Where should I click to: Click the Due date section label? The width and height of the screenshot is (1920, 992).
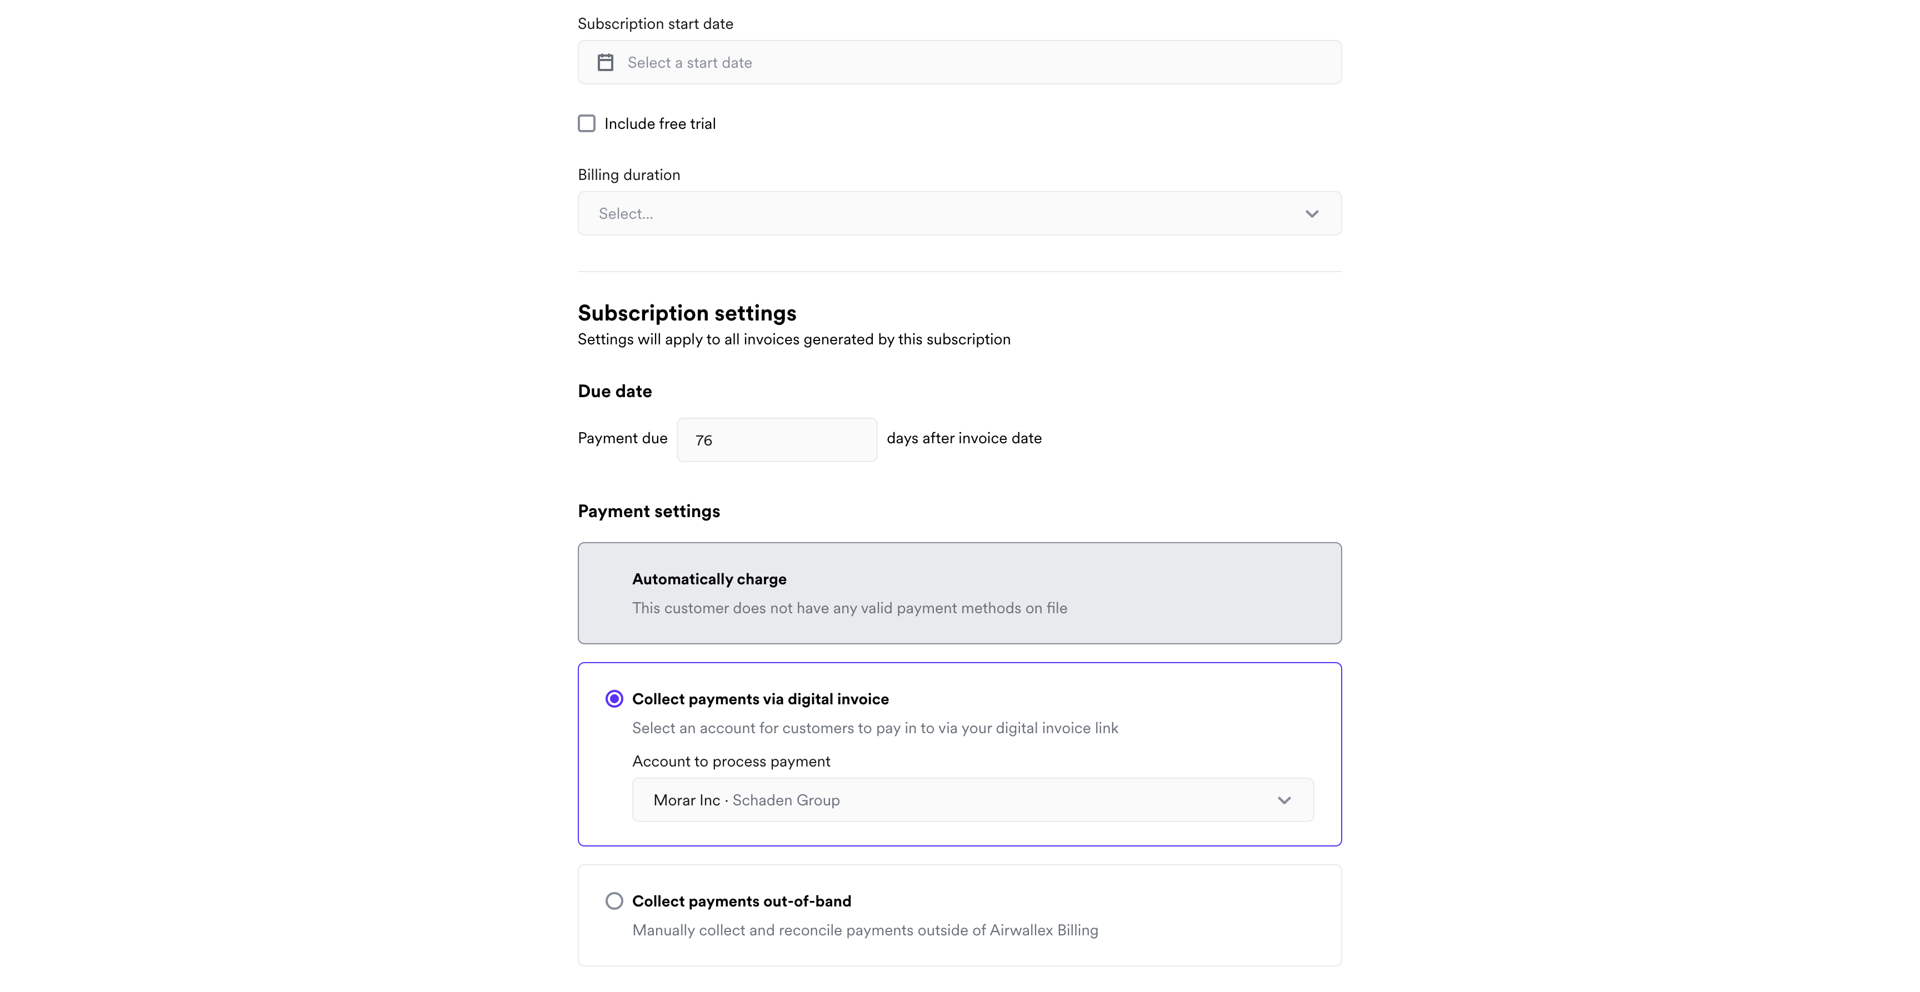coord(614,391)
